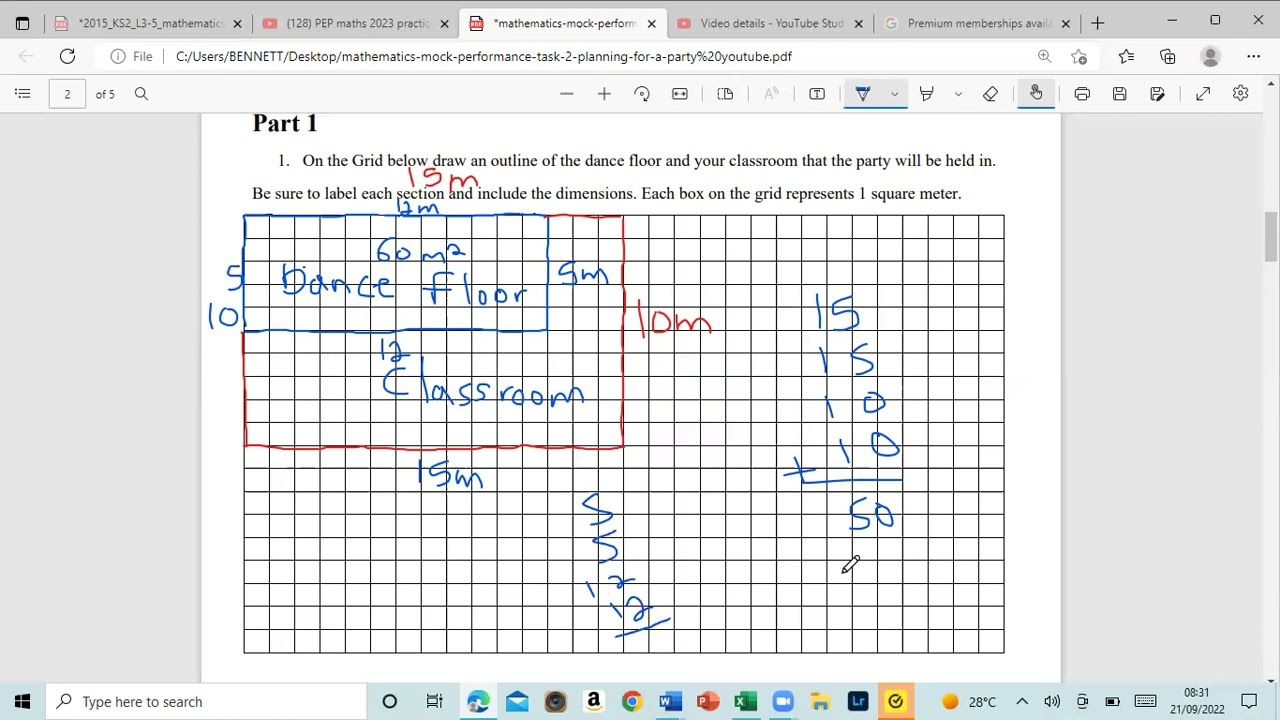The width and height of the screenshot is (1280, 720).
Task: Open the Page view option
Action: click(725, 94)
